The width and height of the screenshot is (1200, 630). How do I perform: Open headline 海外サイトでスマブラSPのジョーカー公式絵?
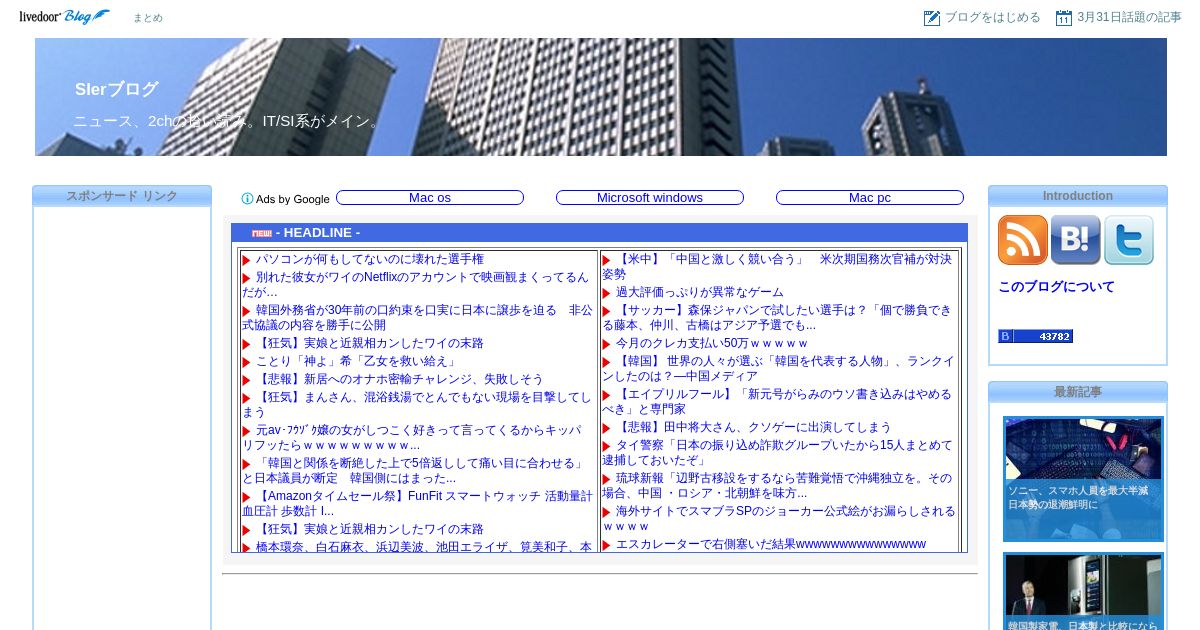pos(778,519)
